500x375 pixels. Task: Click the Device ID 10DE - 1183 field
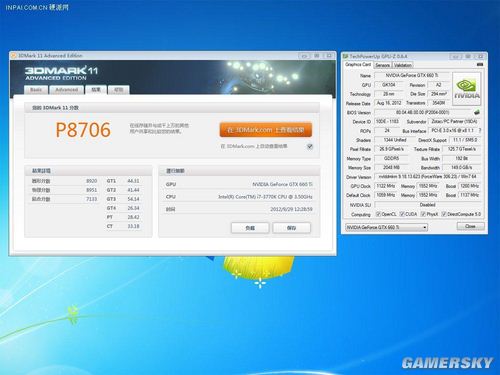(387, 121)
